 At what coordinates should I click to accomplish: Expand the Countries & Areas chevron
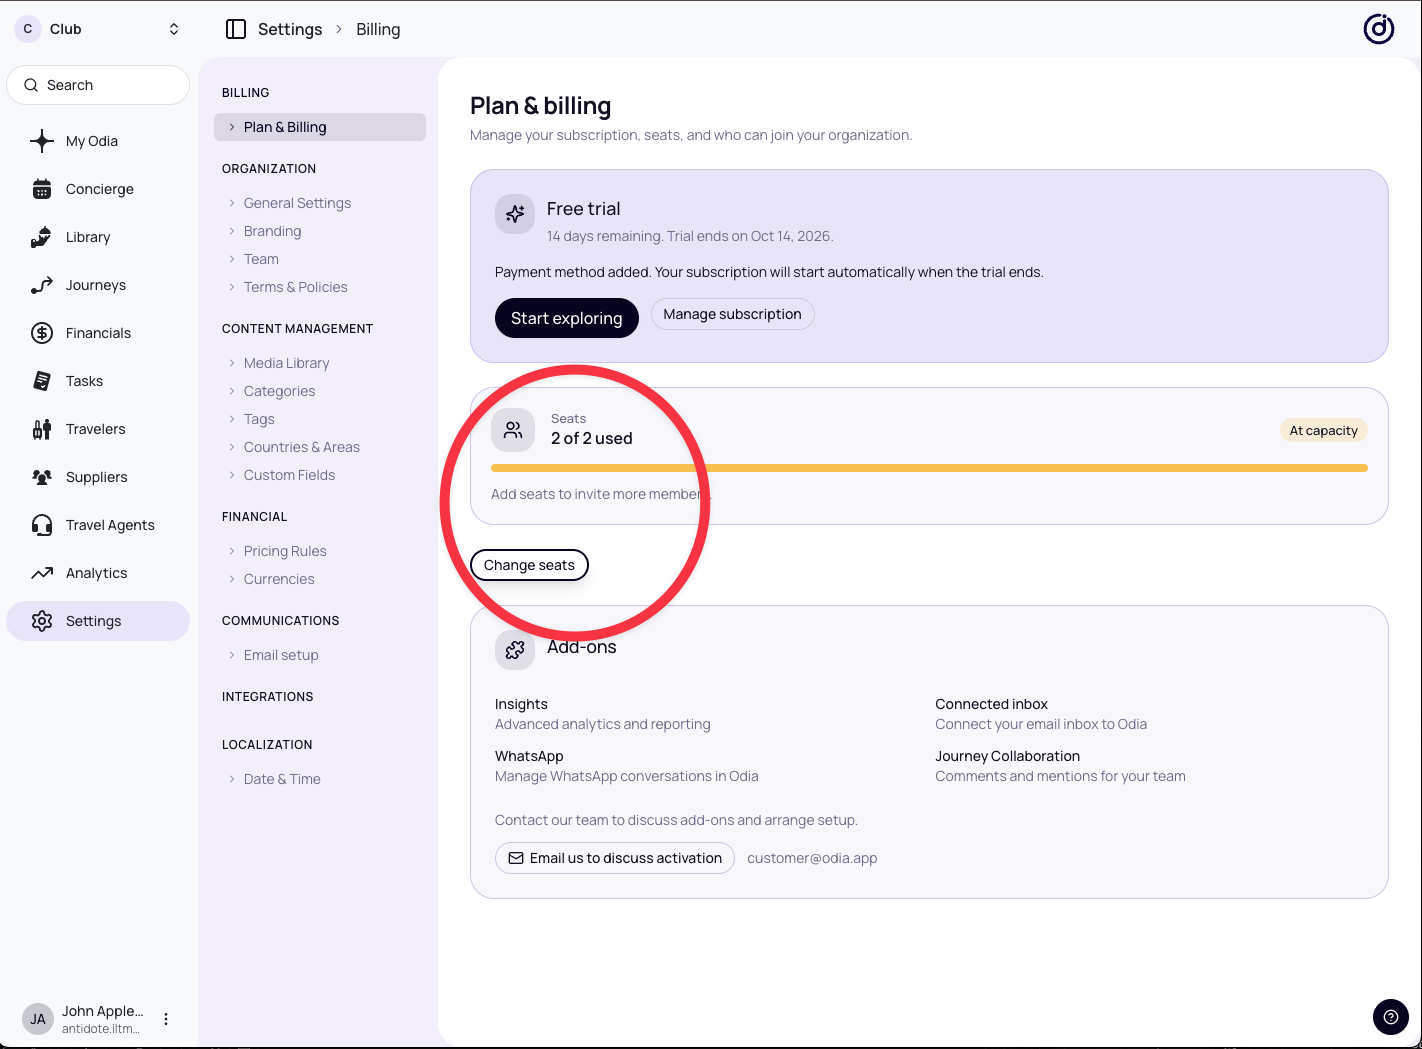232,447
